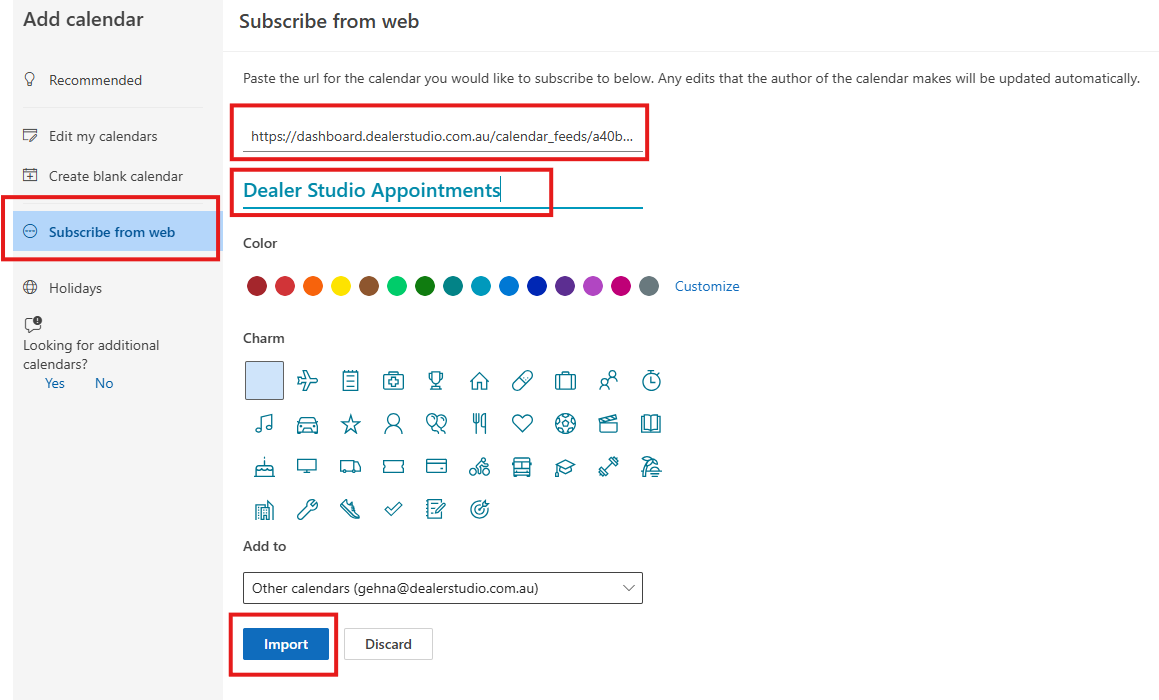
Task: Select the graduation cap charm icon
Action: click(565, 467)
